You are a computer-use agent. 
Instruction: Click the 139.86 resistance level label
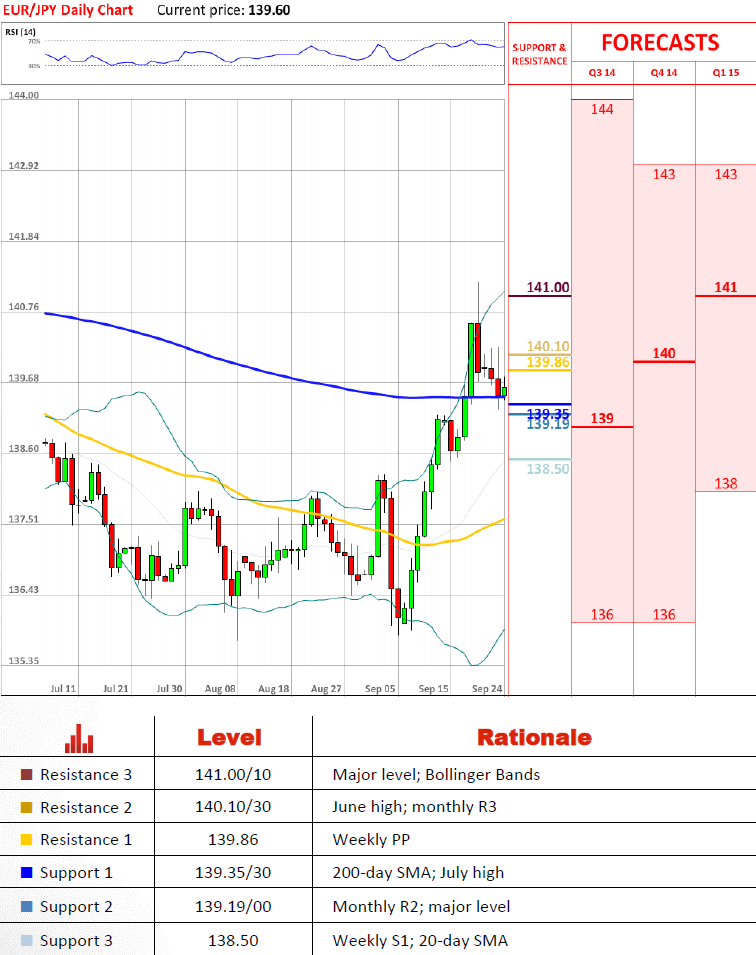point(548,362)
